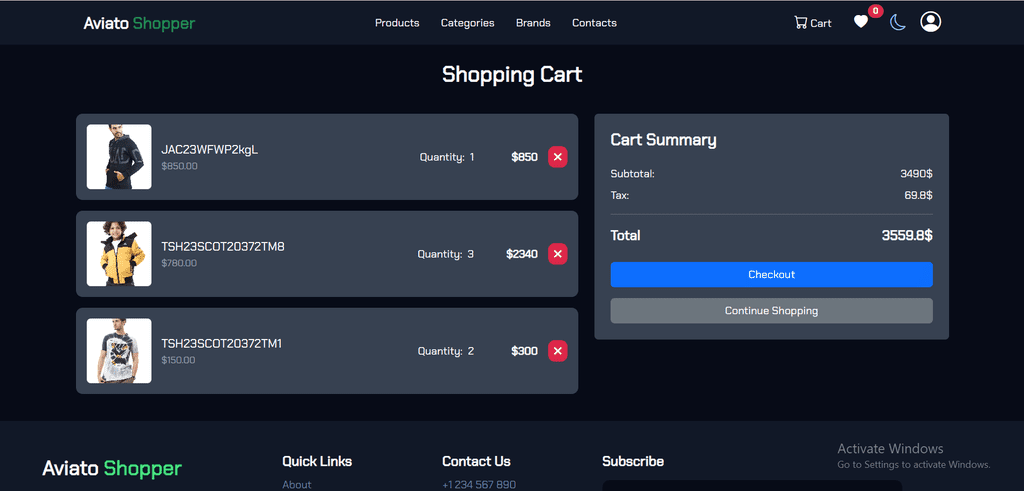Open the yellow jacket product thumbnail
This screenshot has height=491, width=1024.
click(x=119, y=254)
